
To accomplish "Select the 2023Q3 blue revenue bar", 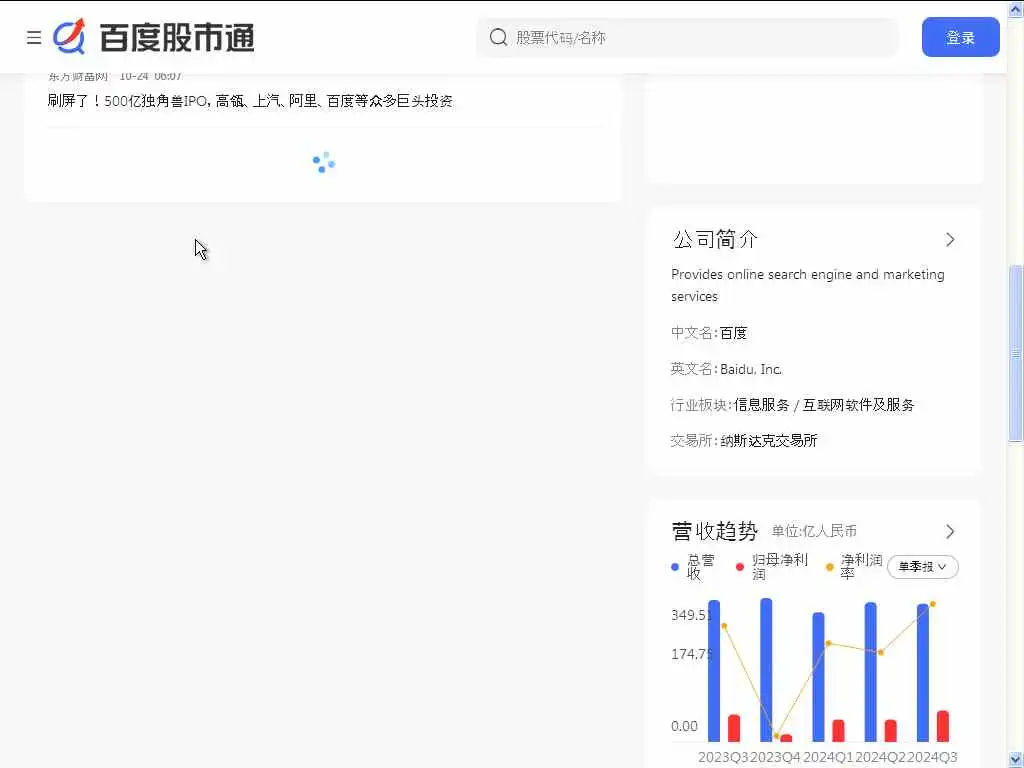I will tap(714, 671).
